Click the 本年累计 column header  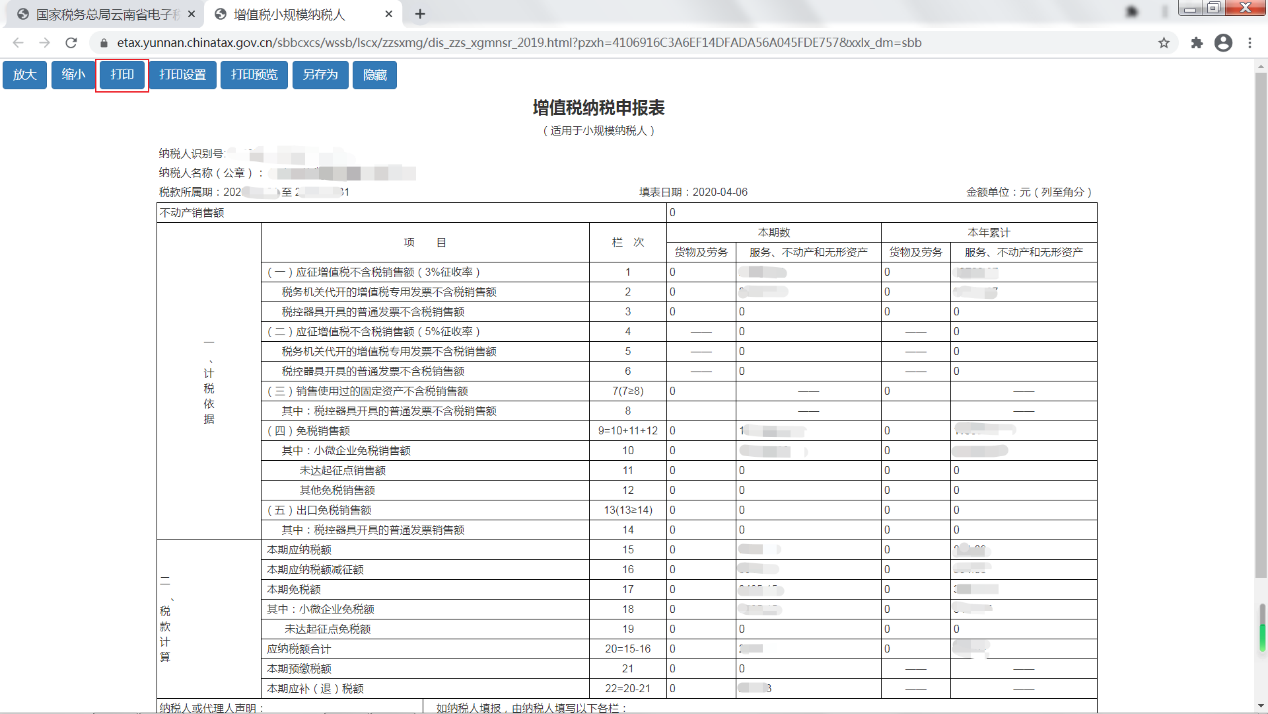(989, 232)
